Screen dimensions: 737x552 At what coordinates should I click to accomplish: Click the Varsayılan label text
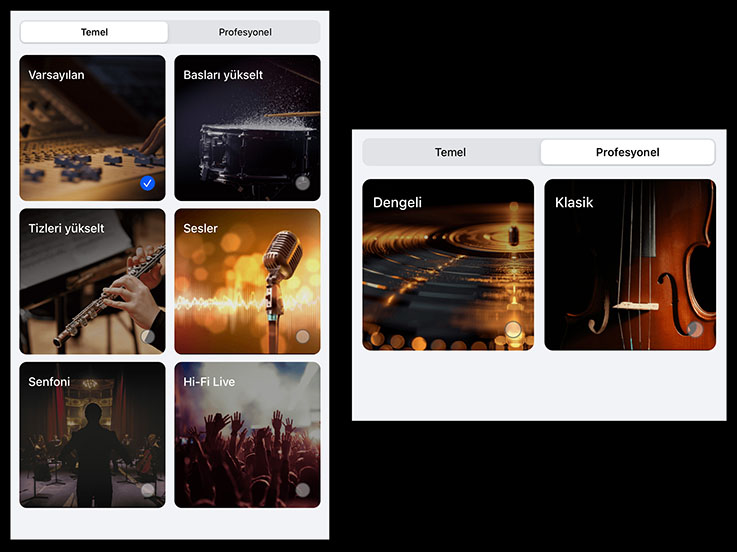point(56,75)
